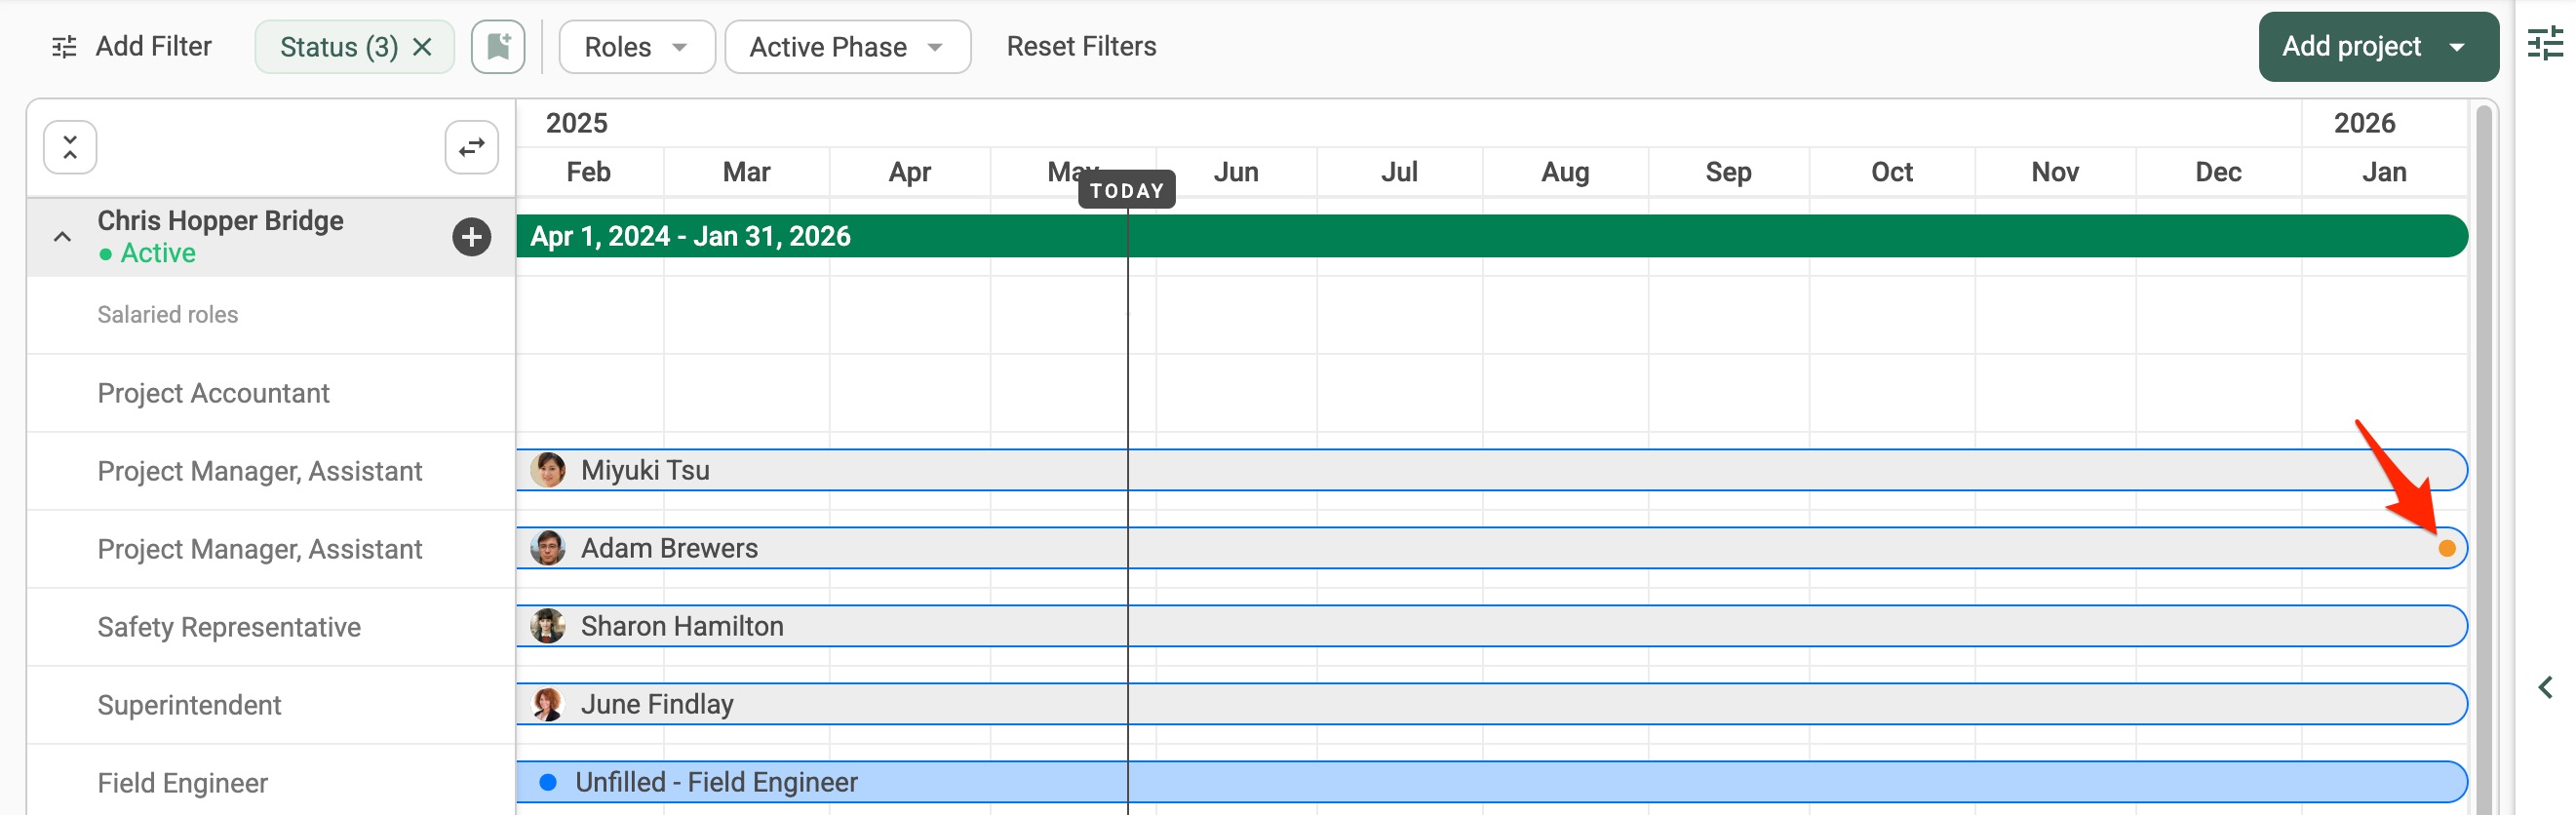The width and height of the screenshot is (2576, 815).
Task: Open the June Findlay allocation bar
Action: point(1492,704)
